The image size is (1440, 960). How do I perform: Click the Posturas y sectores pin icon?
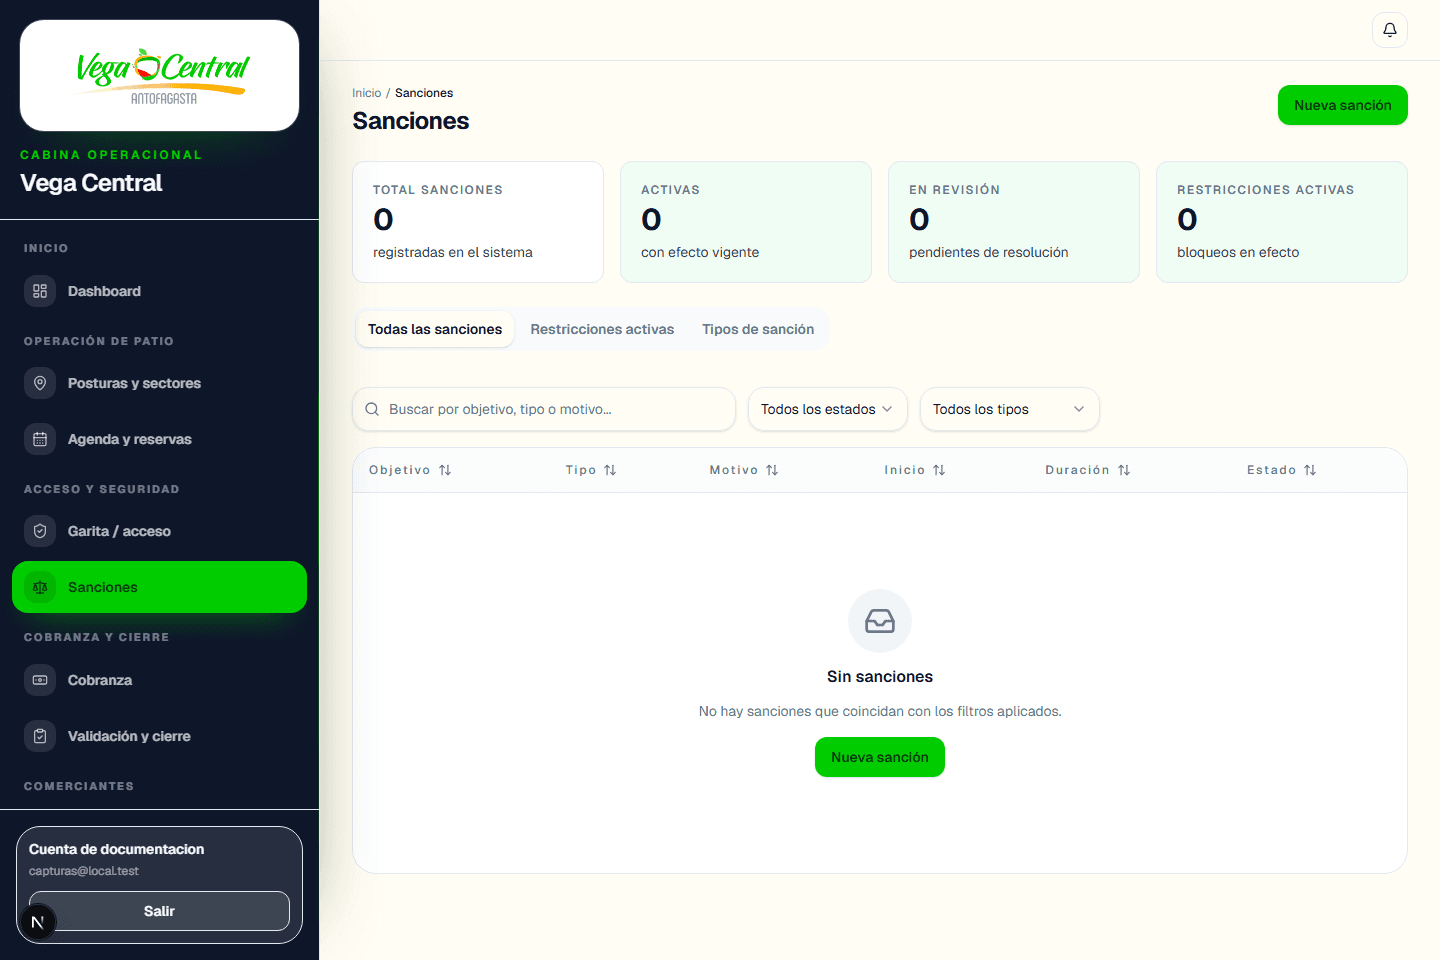[40, 383]
